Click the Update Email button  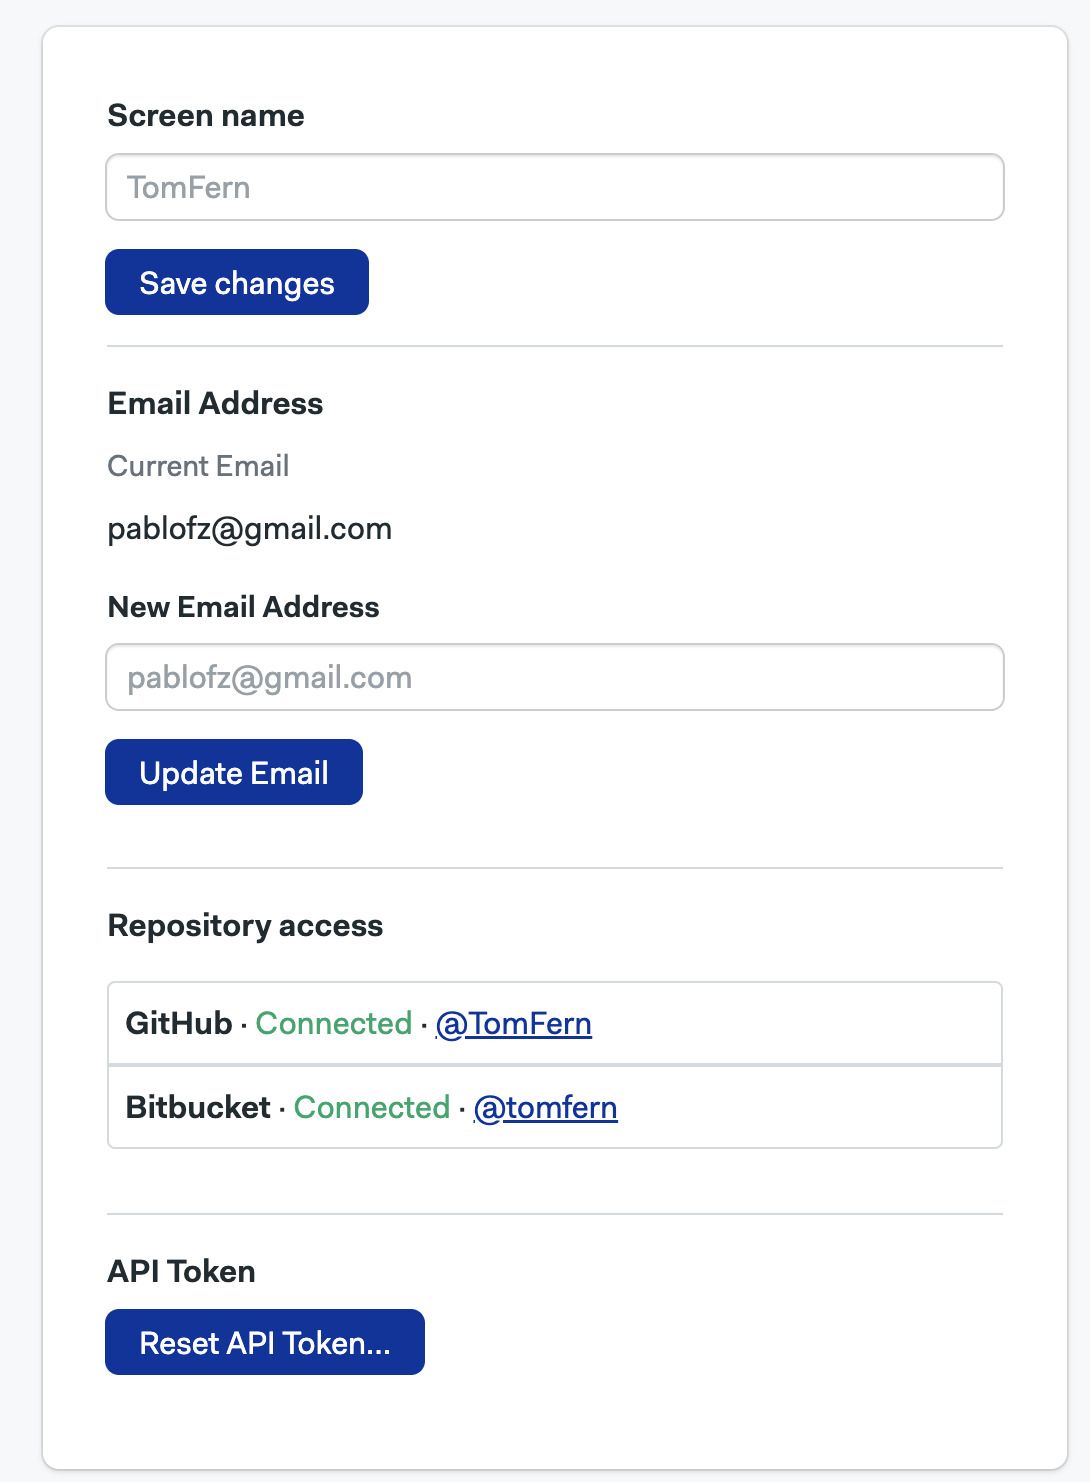pyautogui.click(x=234, y=772)
